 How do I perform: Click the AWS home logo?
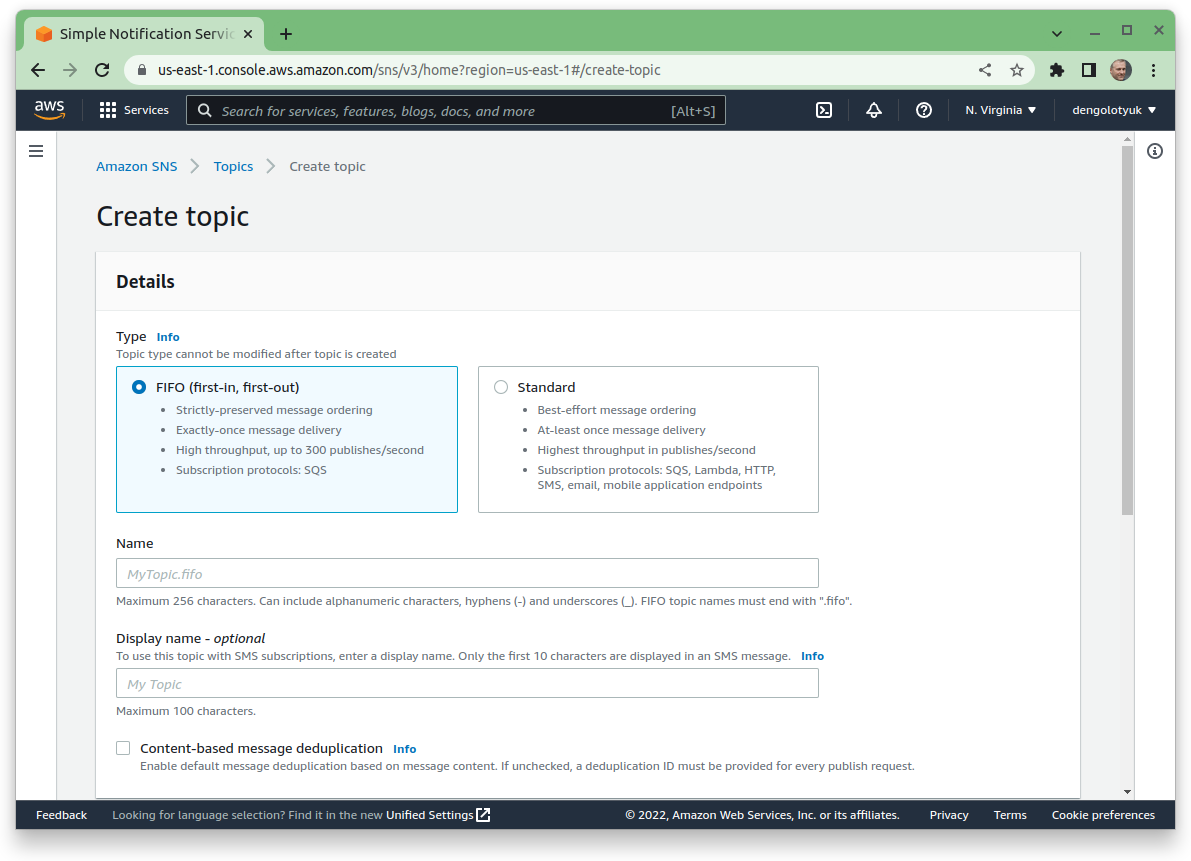click(49, 110)
